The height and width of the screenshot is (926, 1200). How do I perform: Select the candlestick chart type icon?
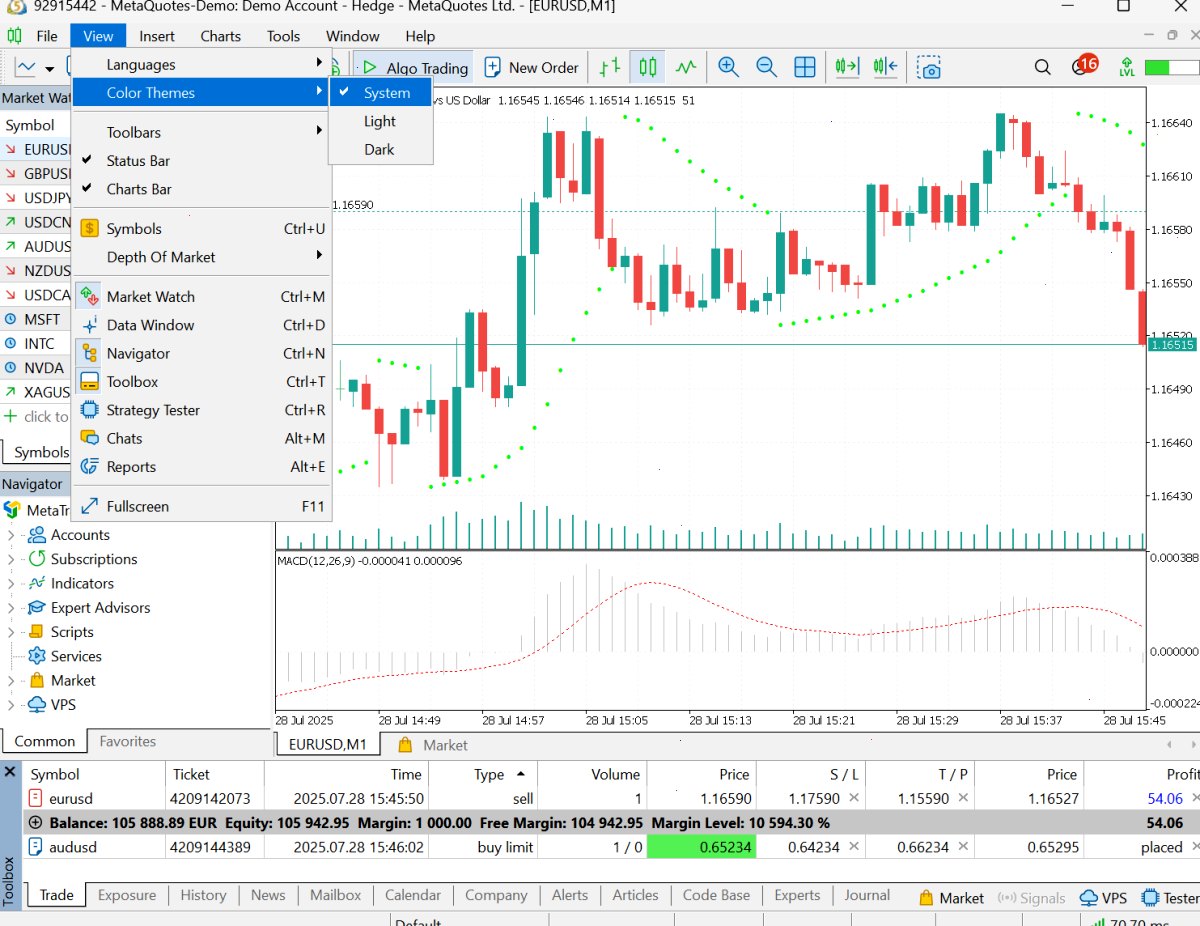[648, 67]
